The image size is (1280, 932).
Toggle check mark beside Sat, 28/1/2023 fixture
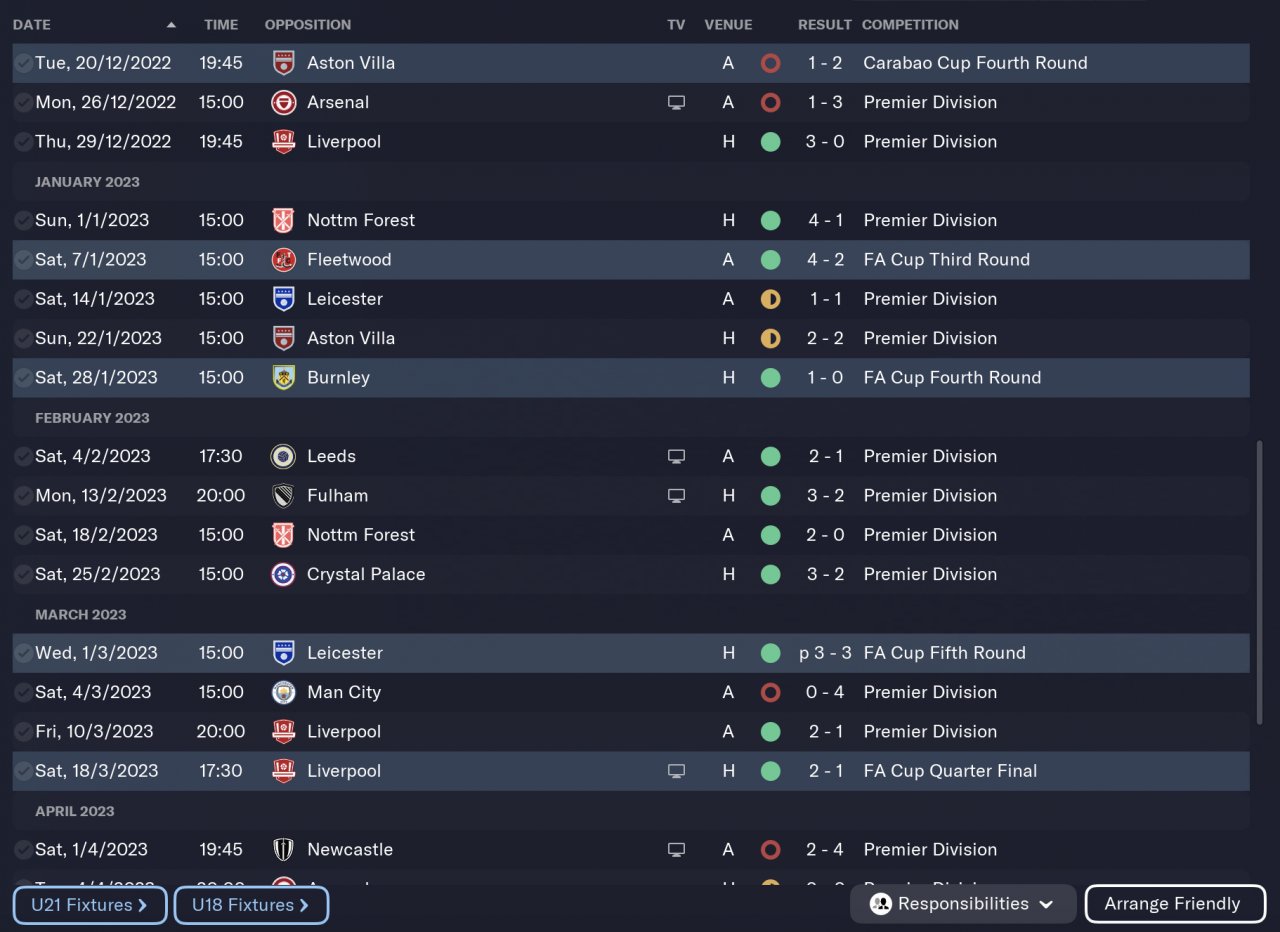point(22,377)
